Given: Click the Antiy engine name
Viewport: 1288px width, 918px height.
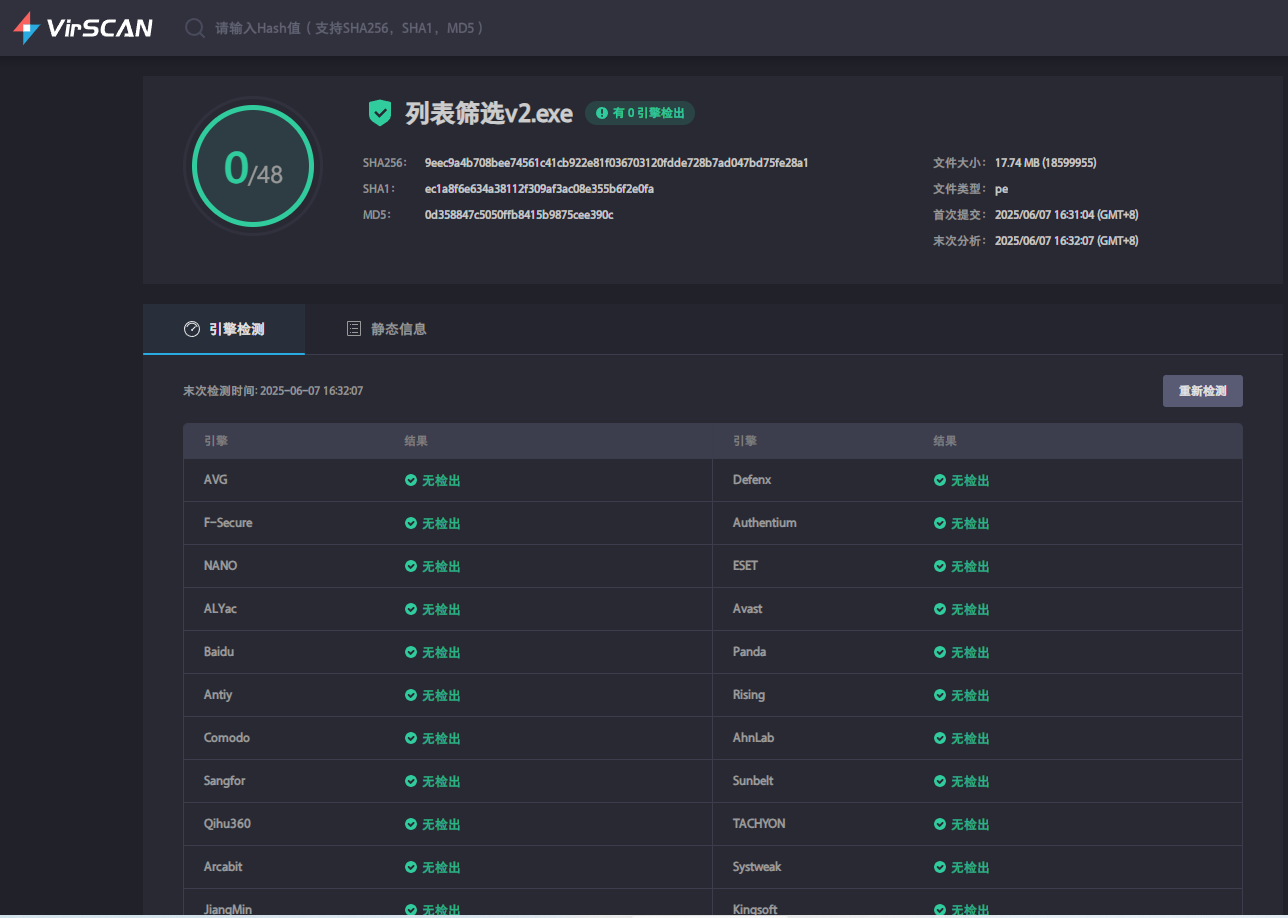Looking at the screenshot, I should 218,695.
